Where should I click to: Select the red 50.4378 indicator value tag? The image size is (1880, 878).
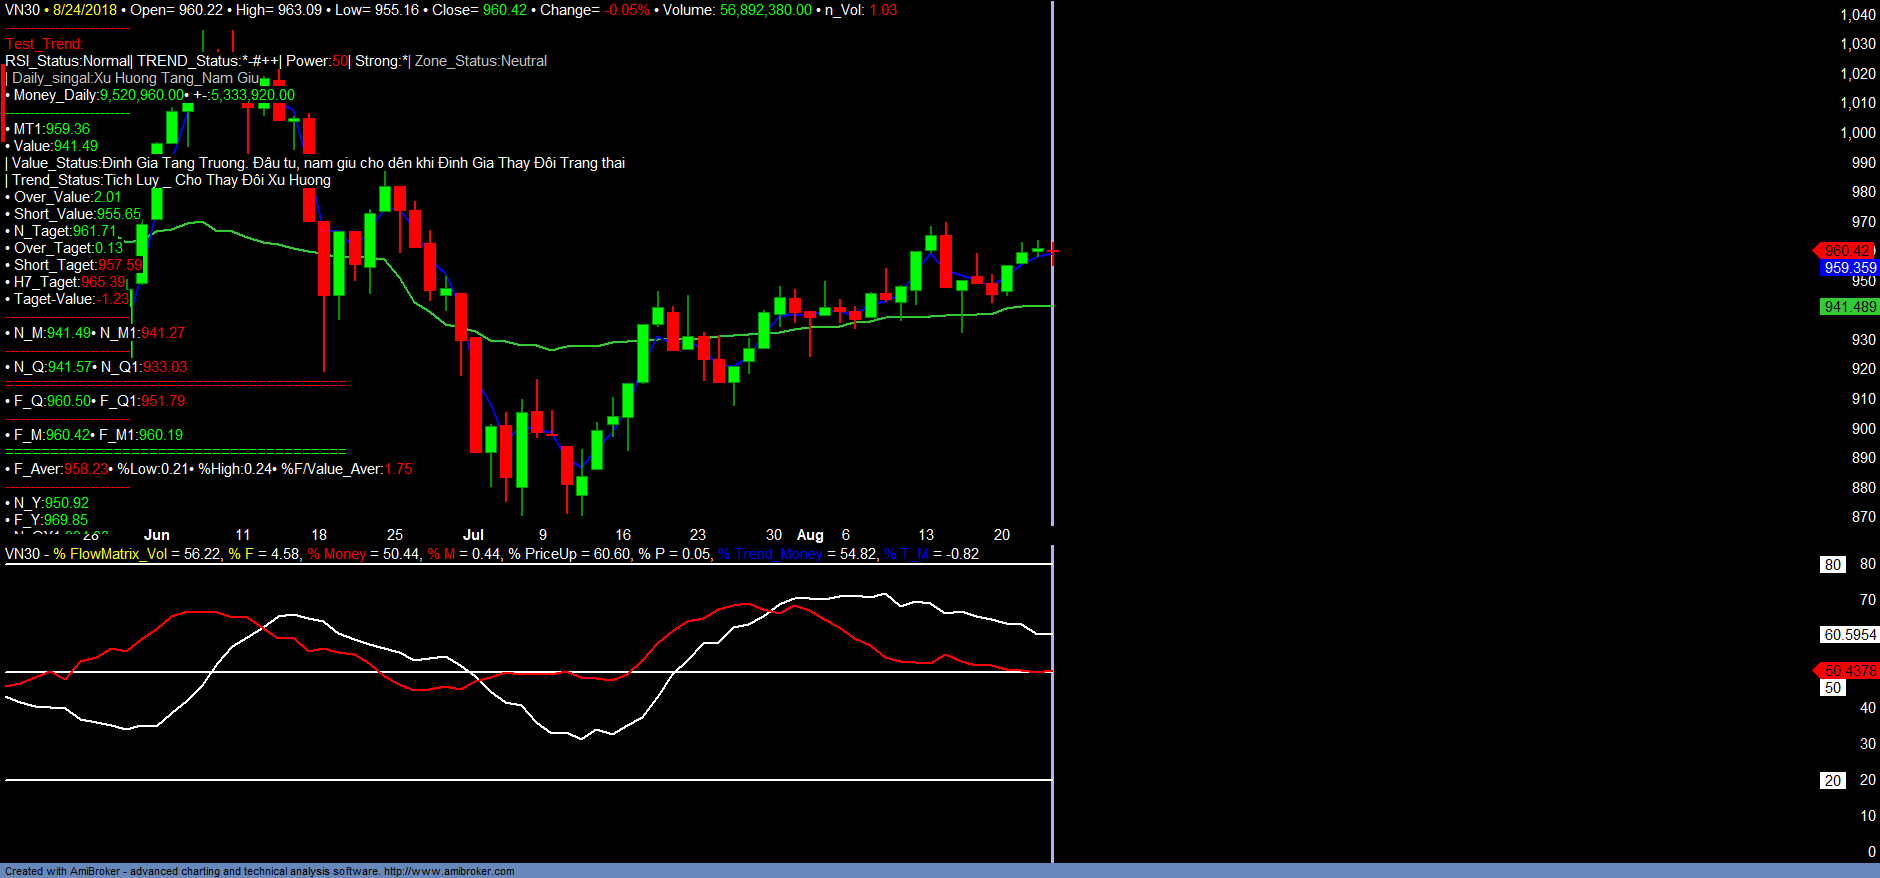(x=1849, y=670)
